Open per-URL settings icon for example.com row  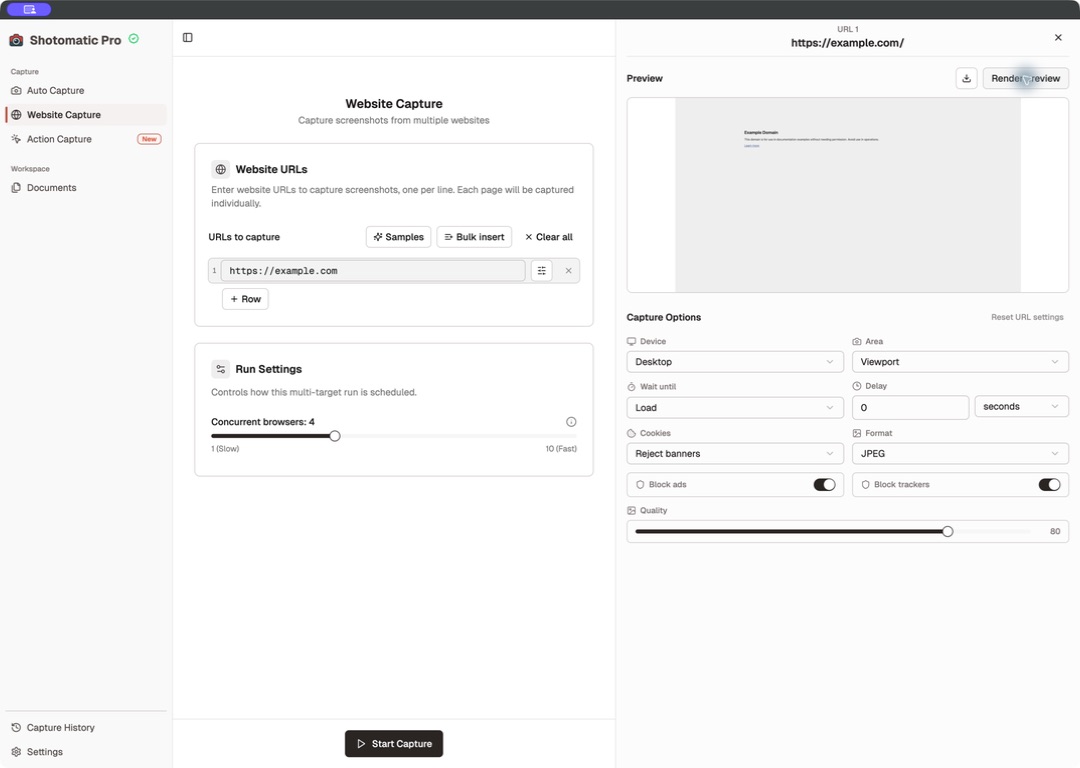pyautogui.click(x=541, y=271)
